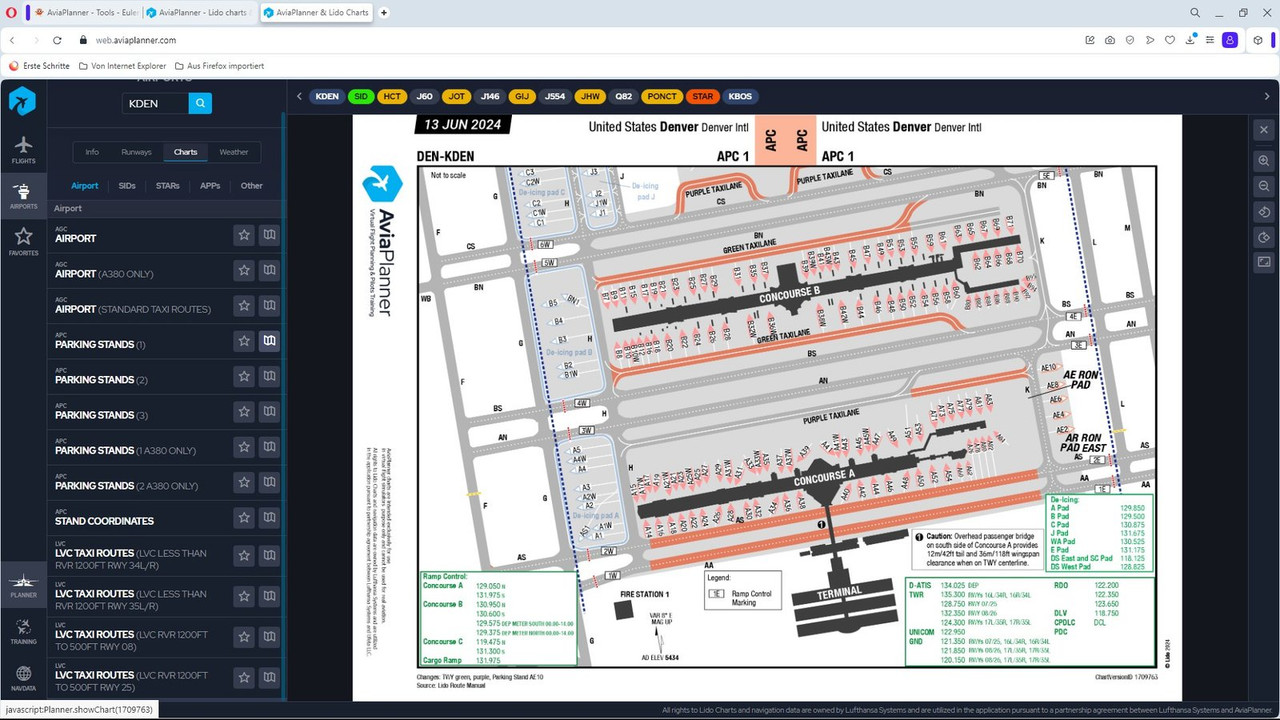Show the Other chart category

[252, 186]
